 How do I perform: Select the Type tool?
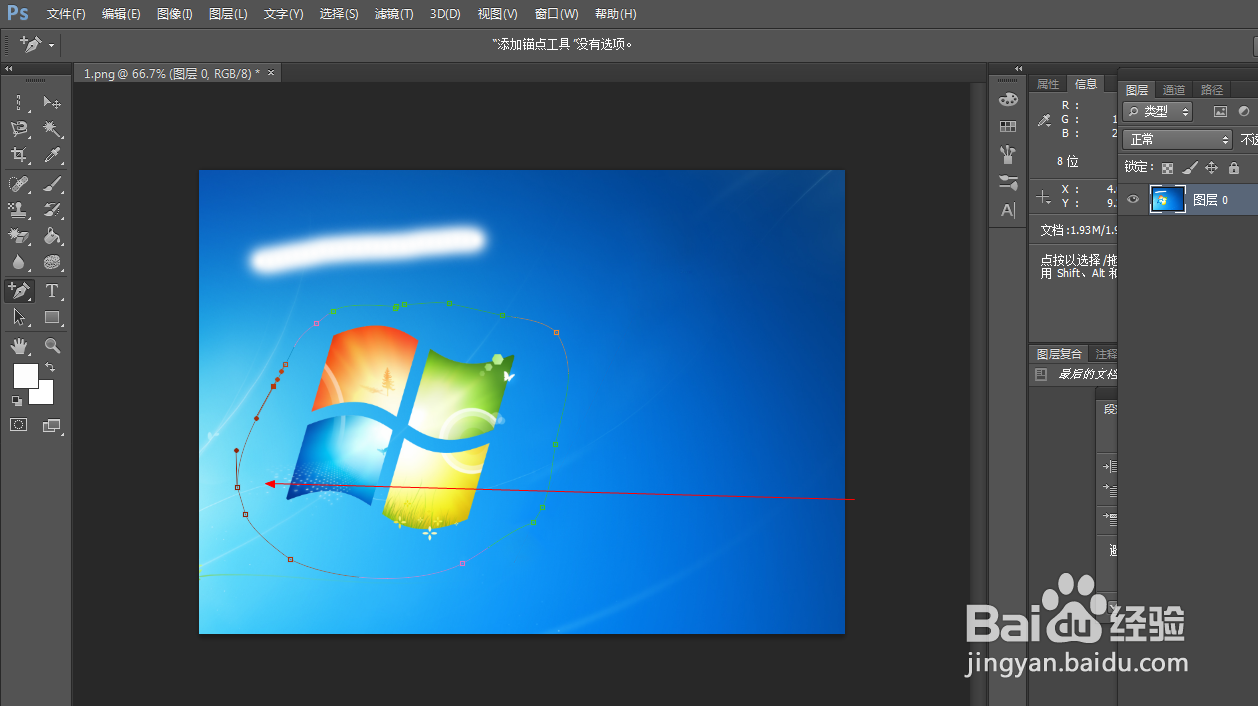click(52, 291)
